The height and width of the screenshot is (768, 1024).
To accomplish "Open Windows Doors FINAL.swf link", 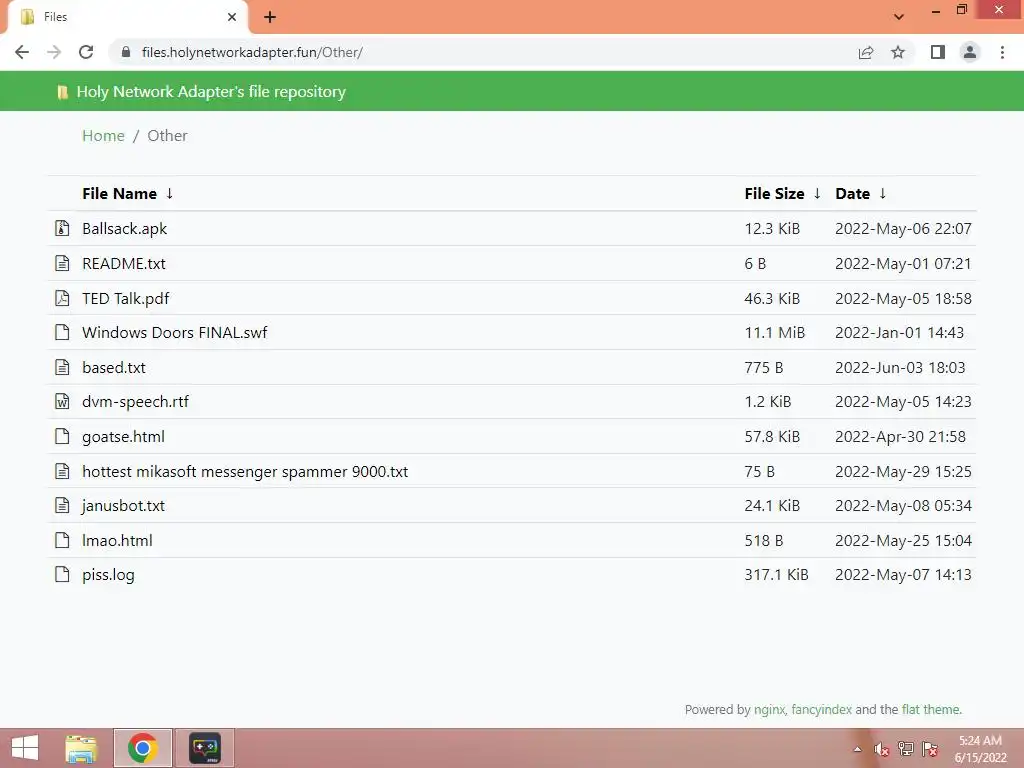I will 174,332.
